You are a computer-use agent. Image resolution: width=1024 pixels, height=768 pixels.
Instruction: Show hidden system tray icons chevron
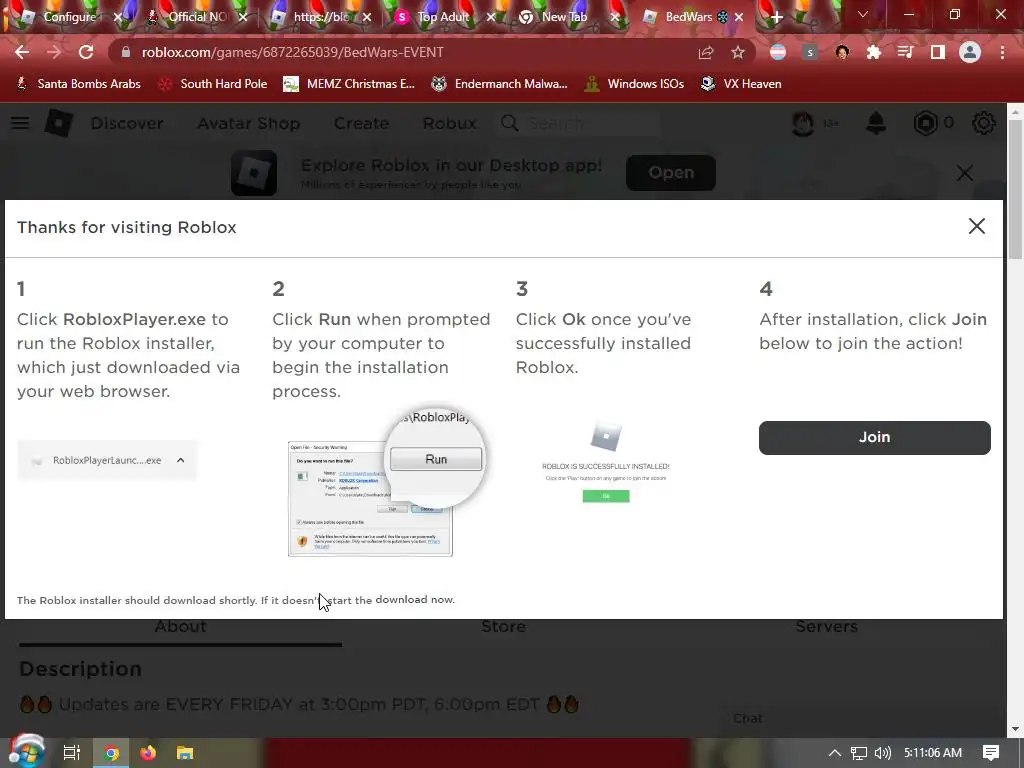point(834,753)
